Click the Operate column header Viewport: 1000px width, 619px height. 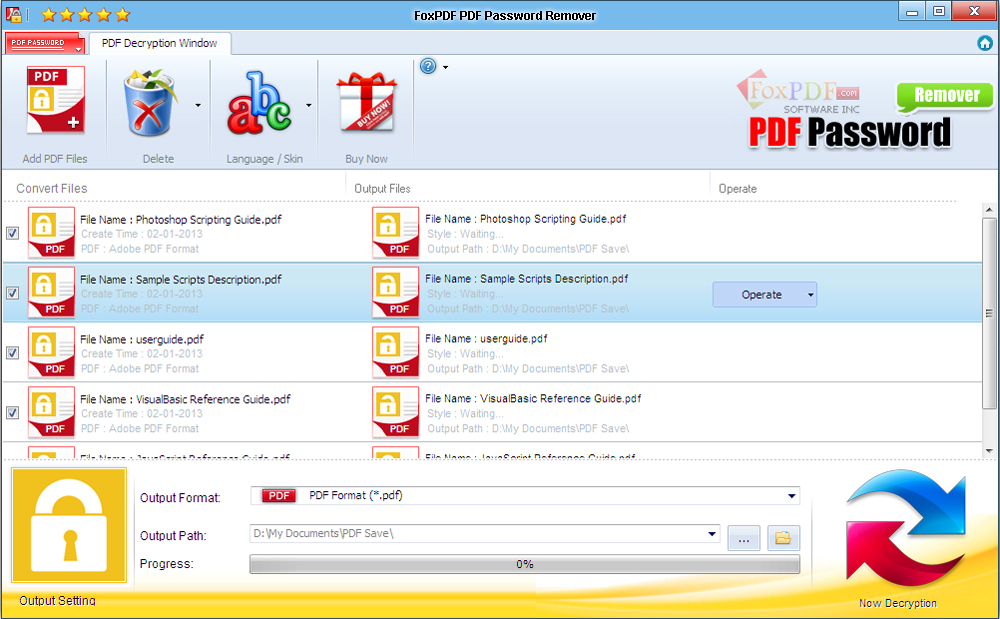(x=737, y=189)
